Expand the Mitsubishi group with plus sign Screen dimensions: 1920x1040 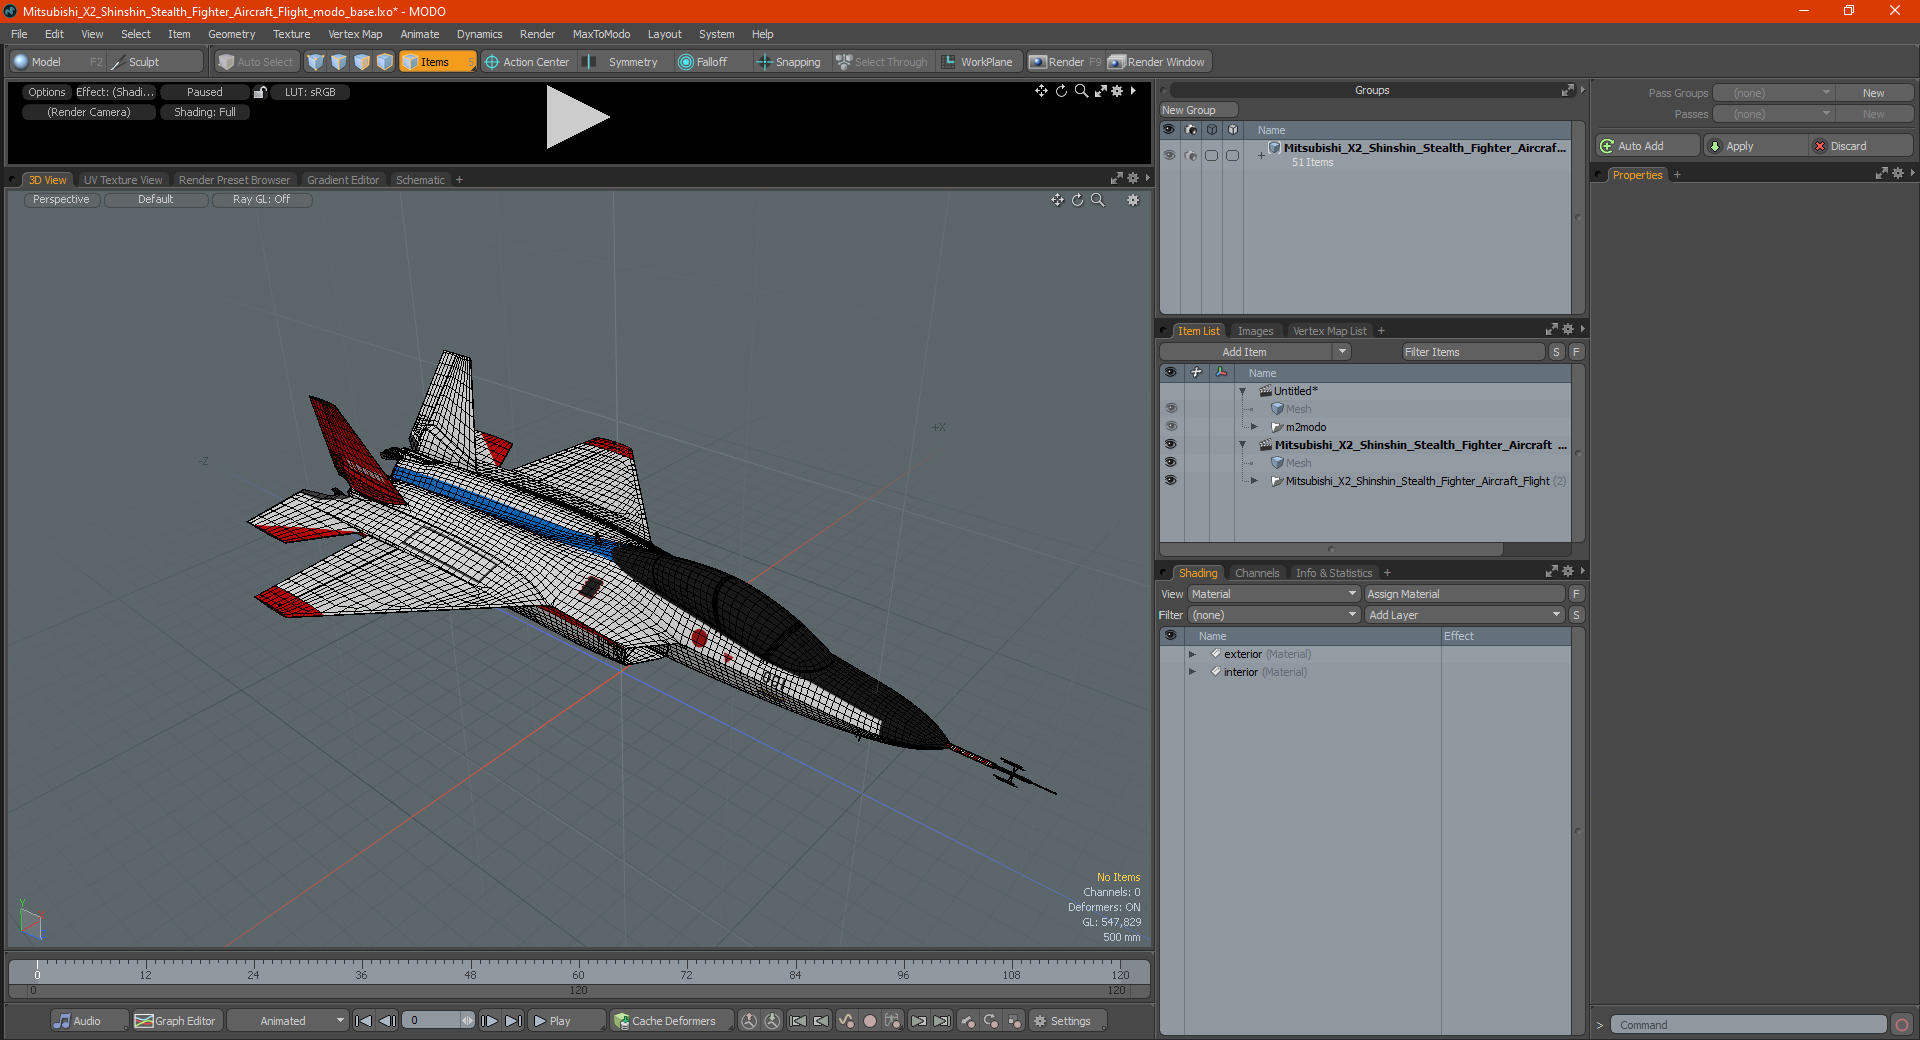[x=1261, y=155]
